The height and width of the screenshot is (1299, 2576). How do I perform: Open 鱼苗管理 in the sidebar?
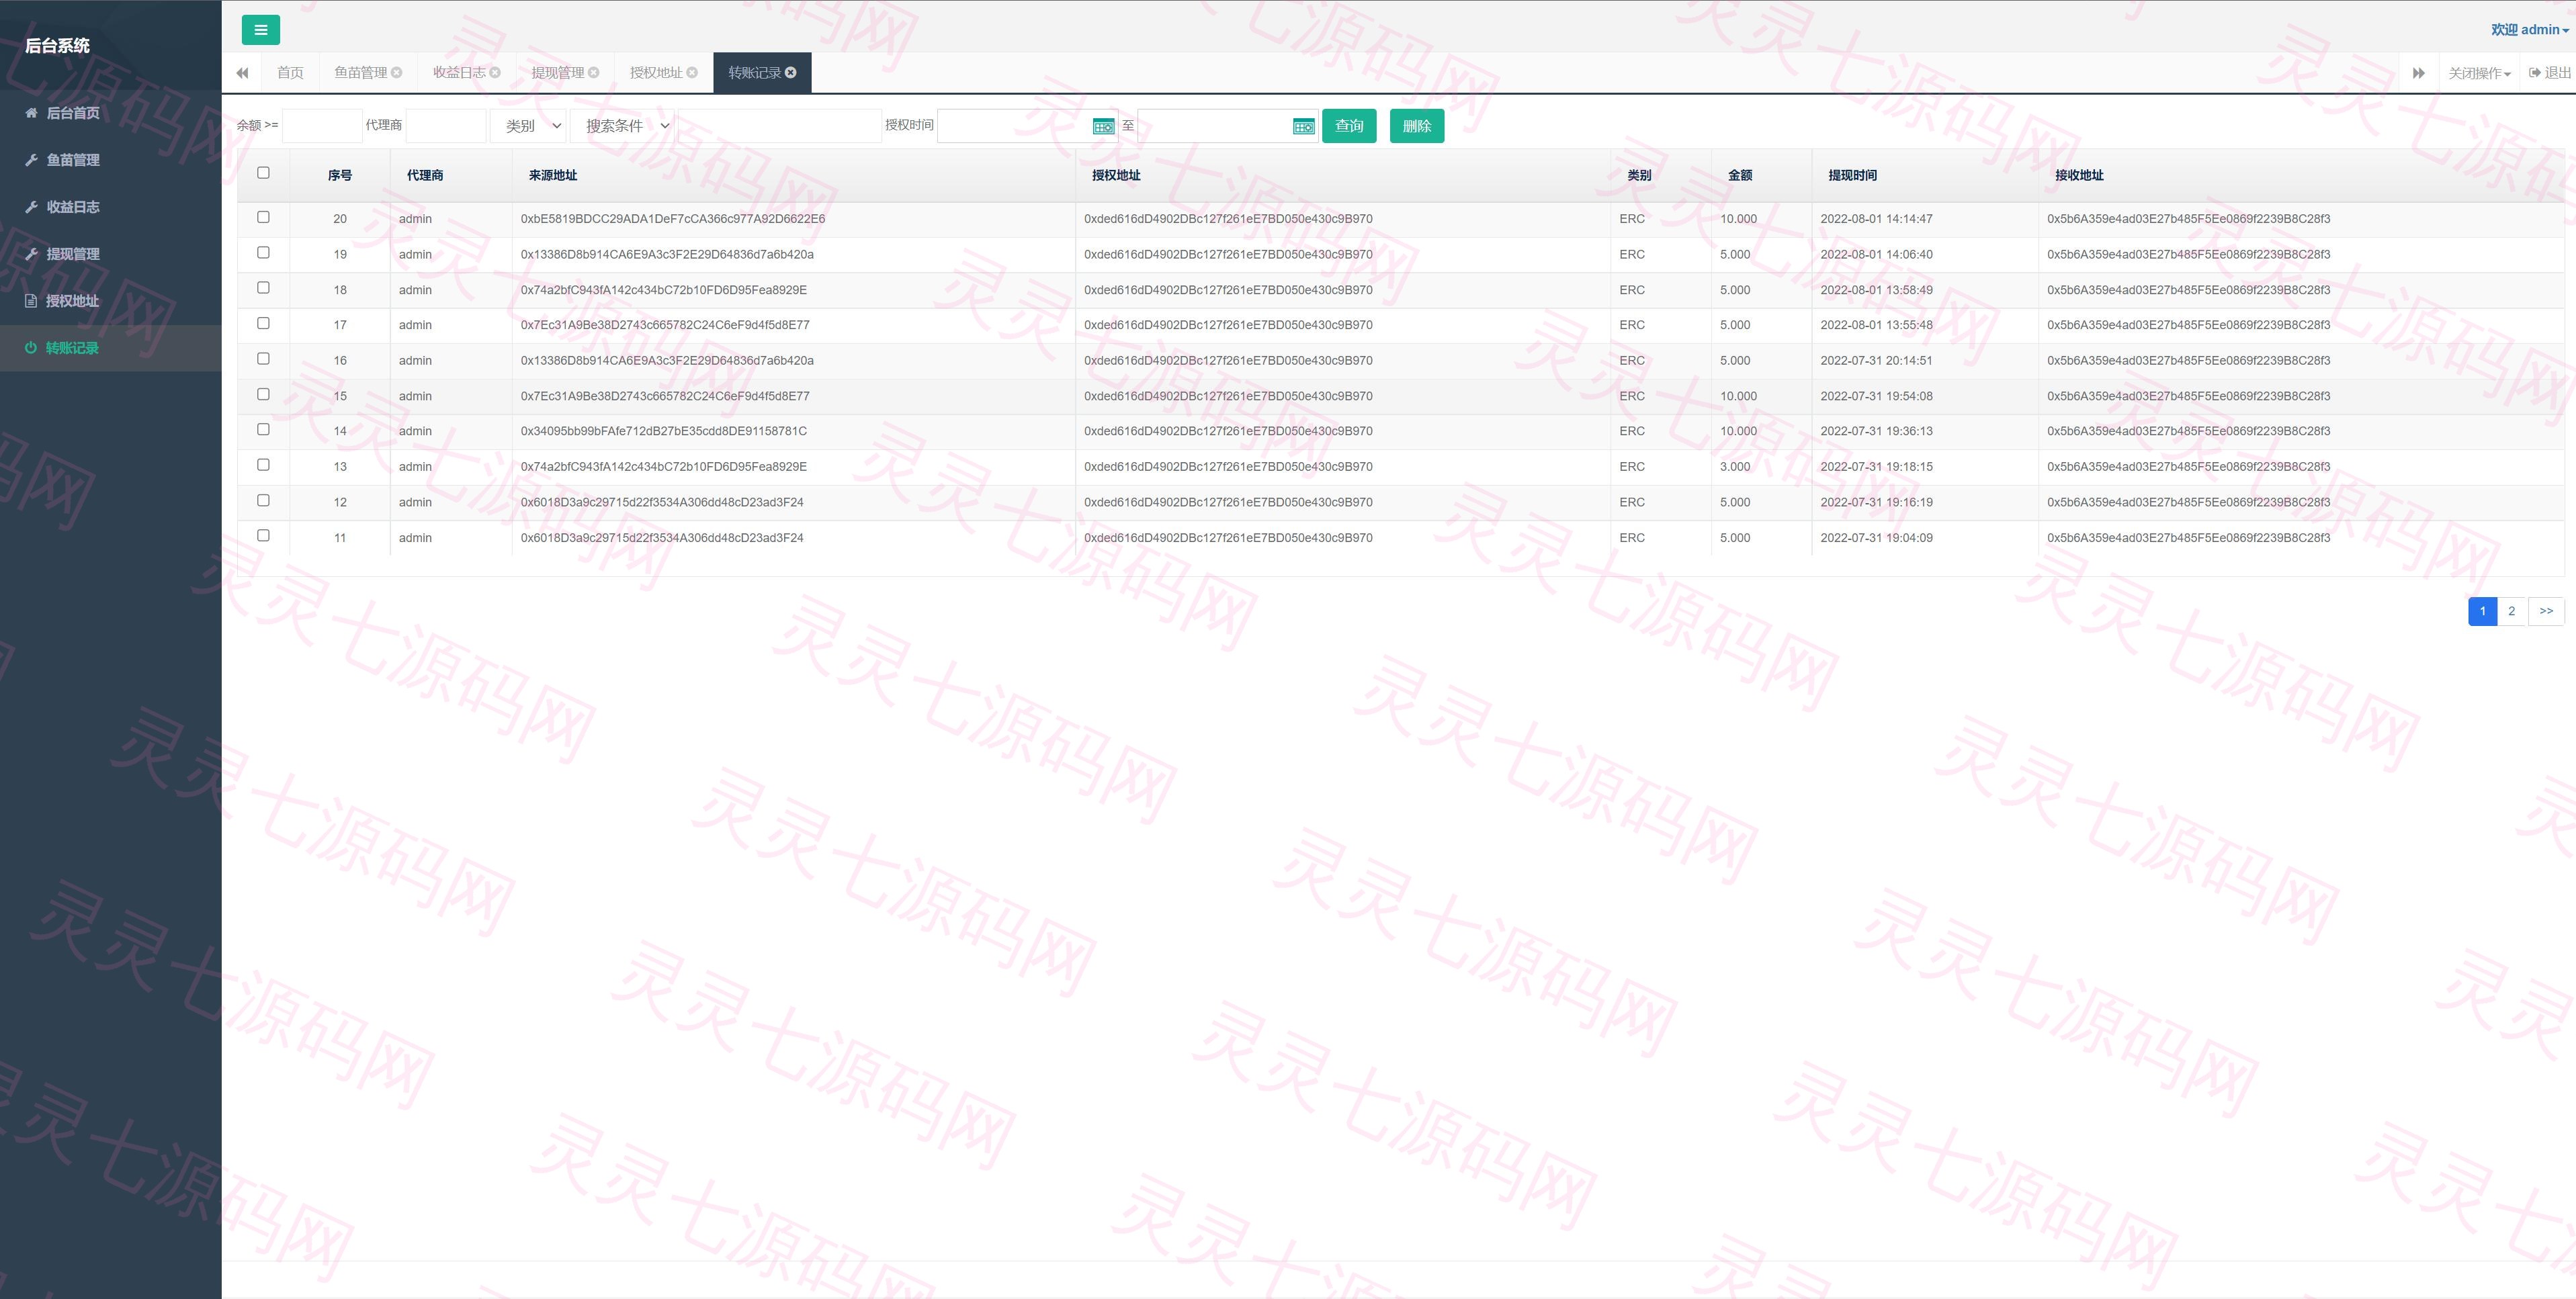point(110,160)
